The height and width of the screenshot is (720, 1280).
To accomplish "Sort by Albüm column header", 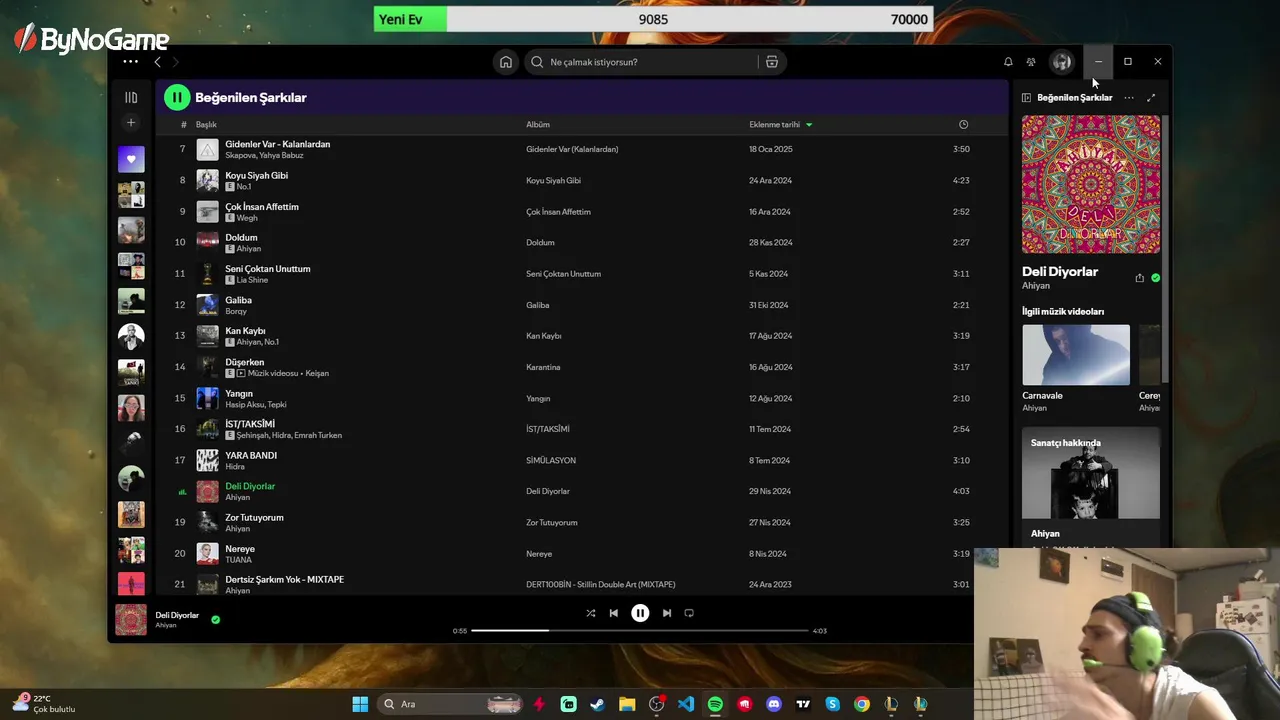I will 538,125.
